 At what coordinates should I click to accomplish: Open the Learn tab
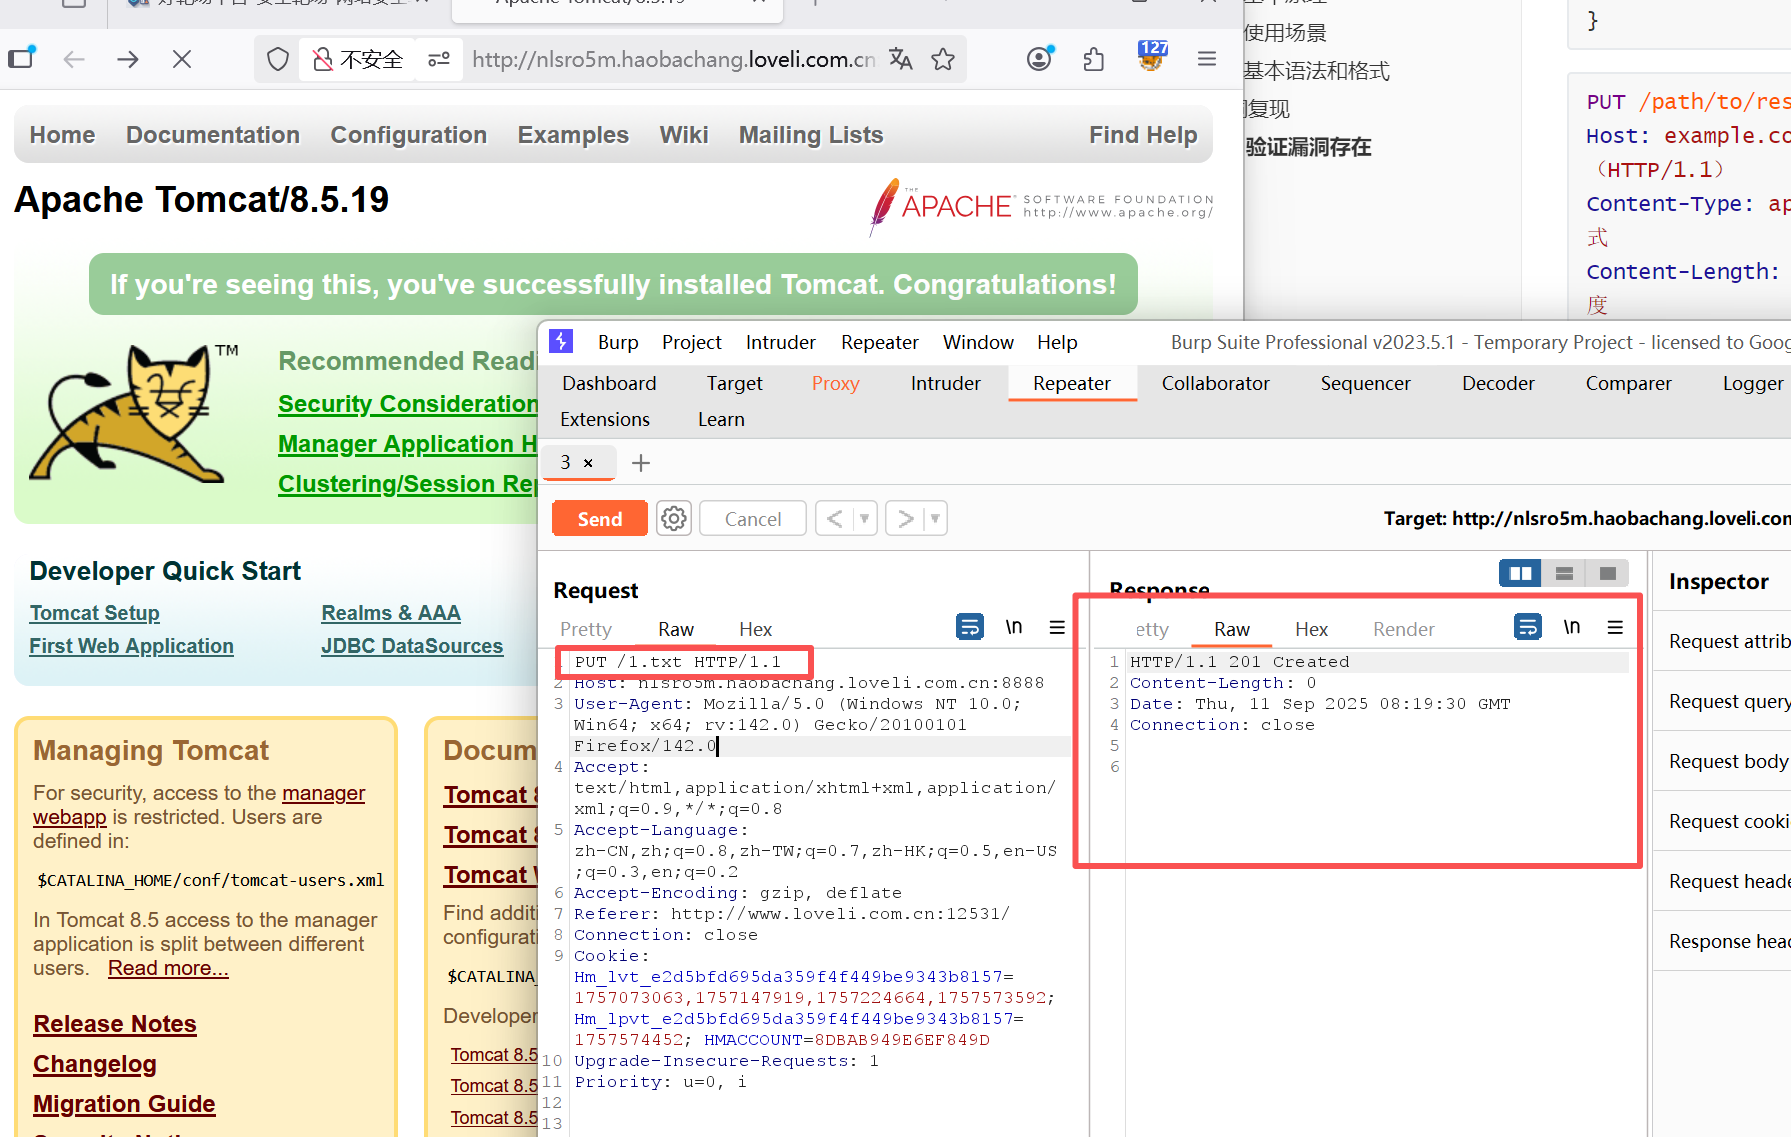pos(721,419)
